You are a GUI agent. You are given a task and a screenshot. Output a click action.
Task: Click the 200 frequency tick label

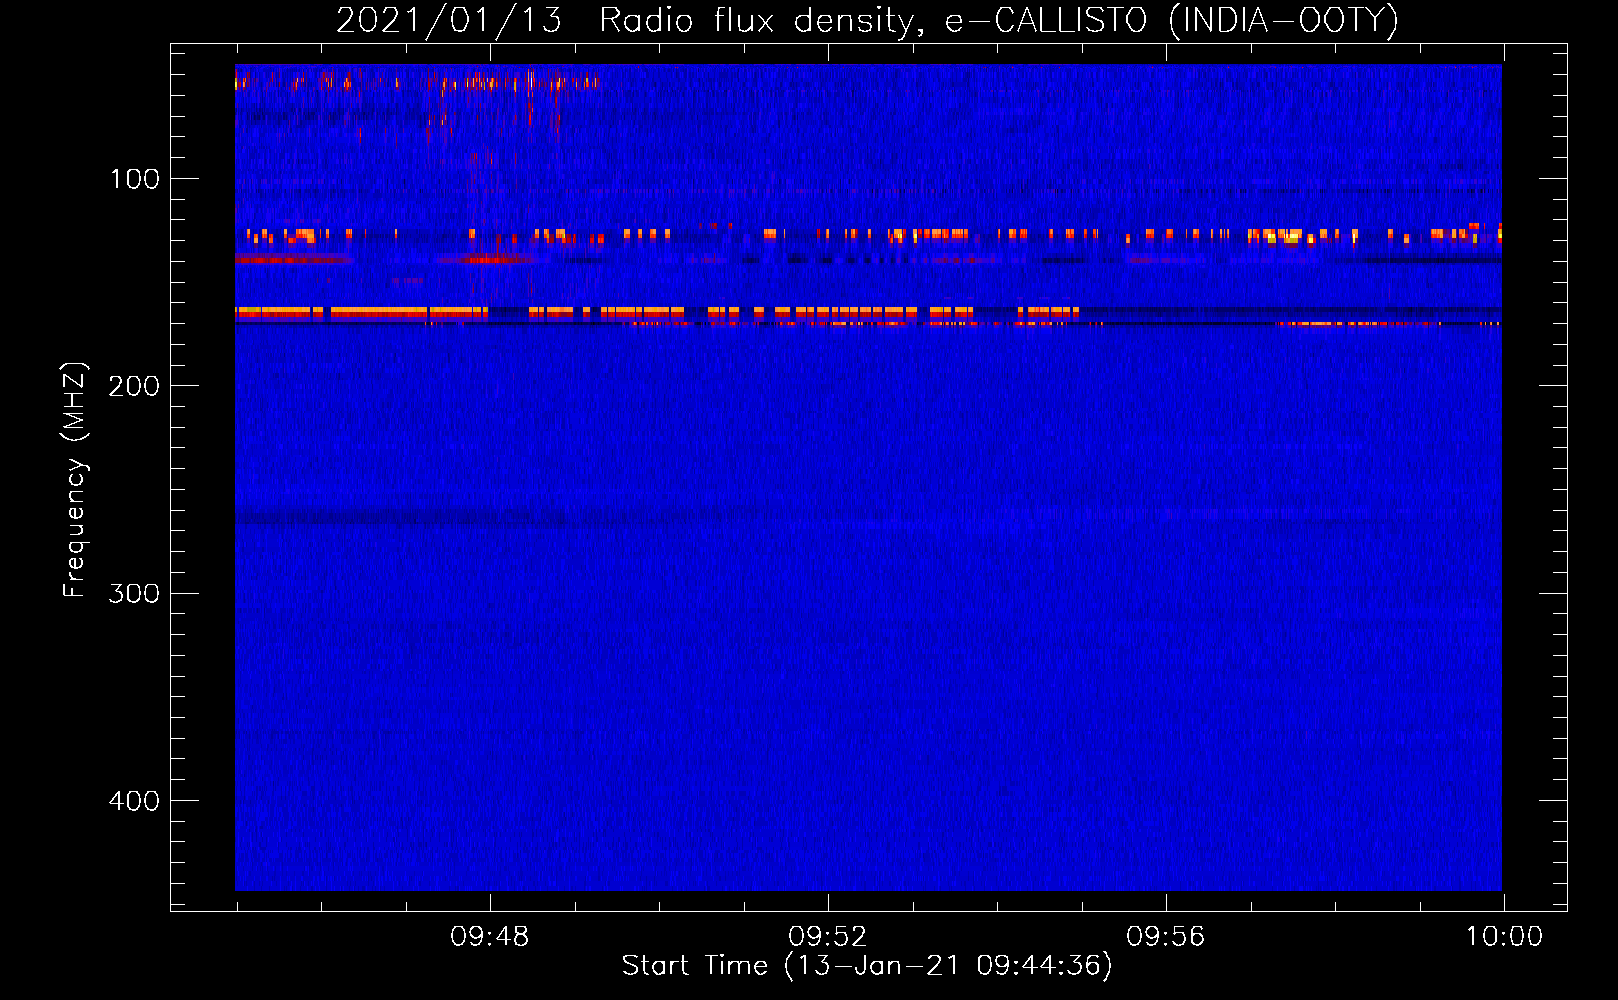click(x=135, y=386)
